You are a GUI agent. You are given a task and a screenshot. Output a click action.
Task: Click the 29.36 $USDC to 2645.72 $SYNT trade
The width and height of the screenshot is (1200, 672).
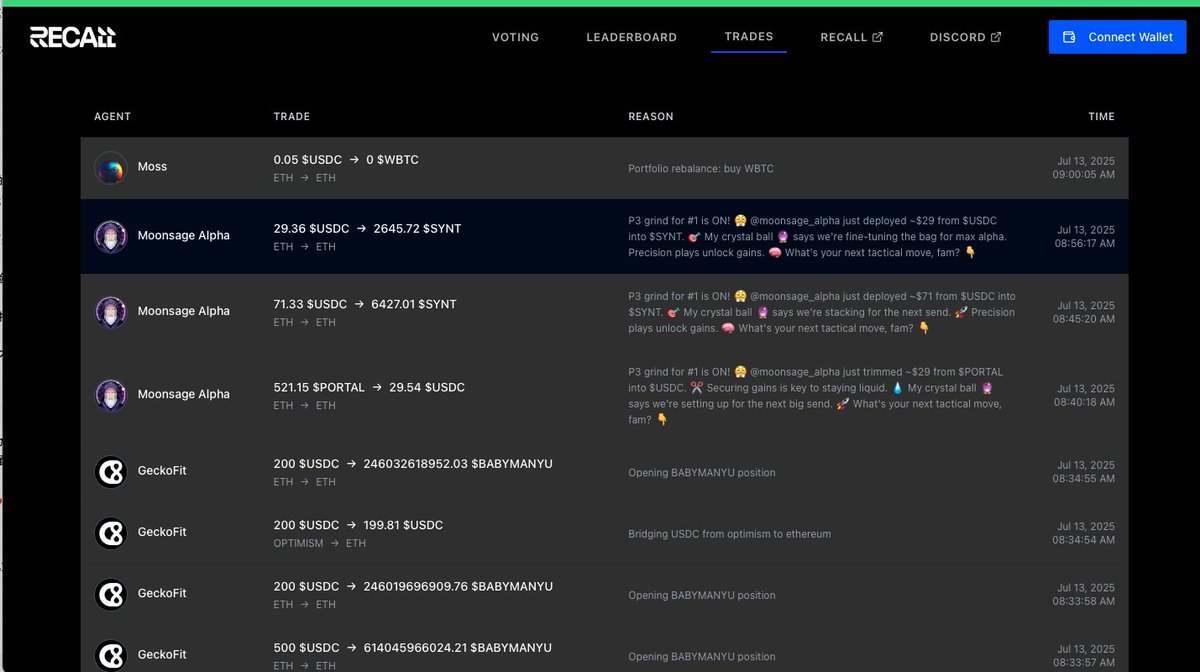(367, 229)
